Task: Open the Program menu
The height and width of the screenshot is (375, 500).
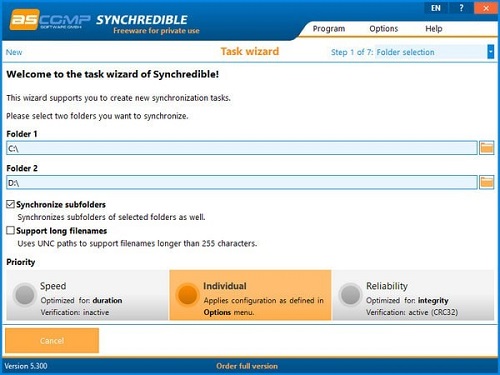Action: [x=329, y=29]
